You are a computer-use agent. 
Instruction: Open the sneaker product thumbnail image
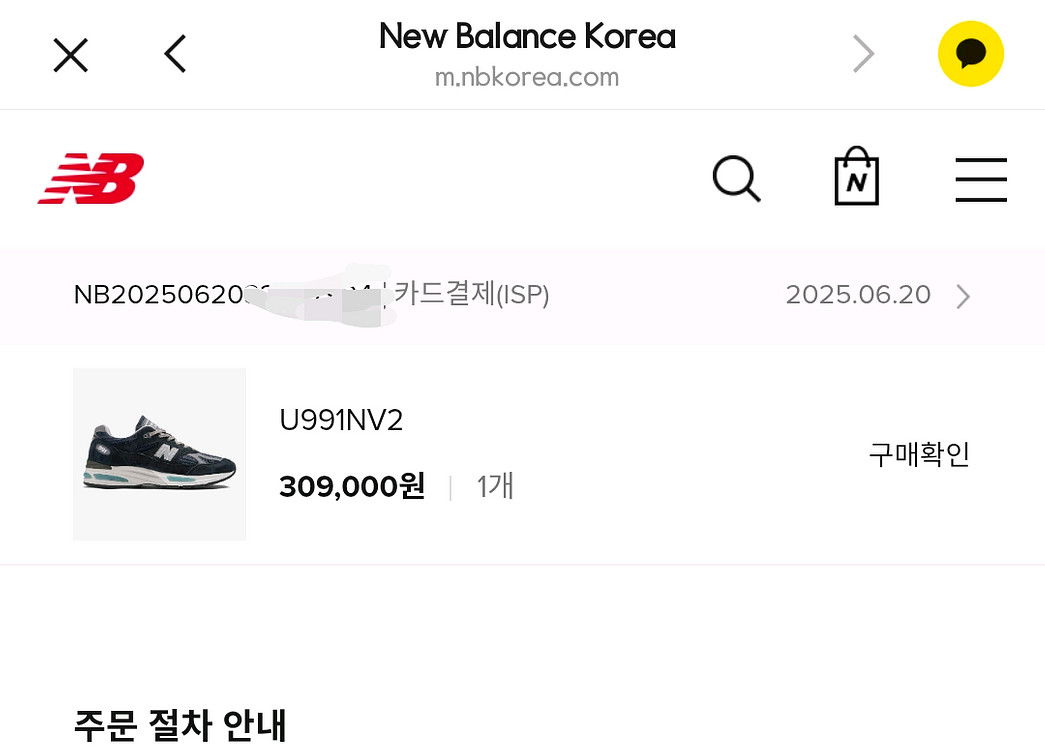tap(159, 453)
